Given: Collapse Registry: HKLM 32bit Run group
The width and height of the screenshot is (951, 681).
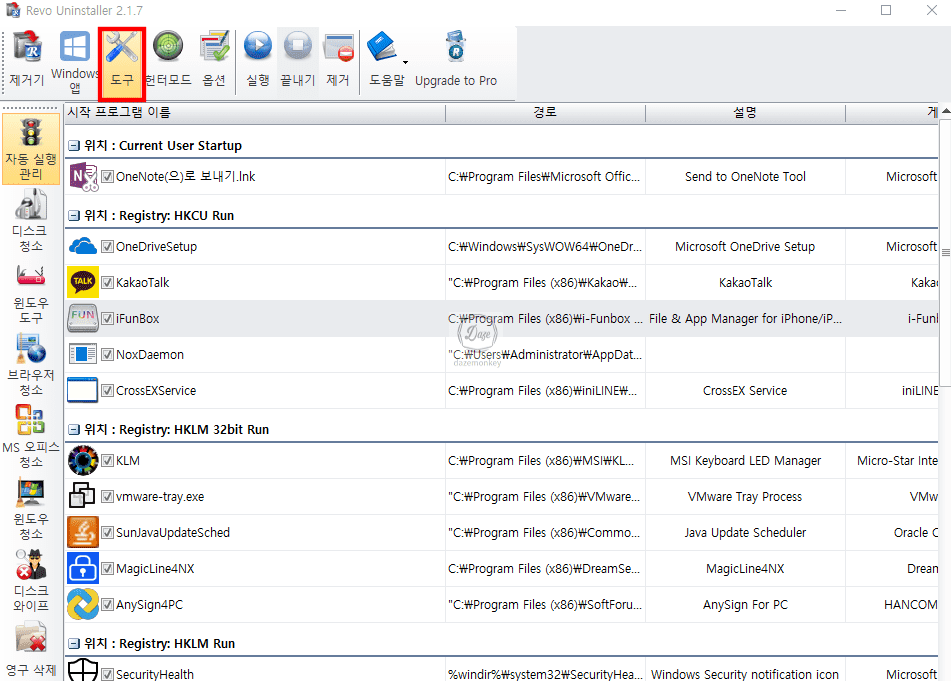Looking at the screenshot, I should (x=73, y=429).
